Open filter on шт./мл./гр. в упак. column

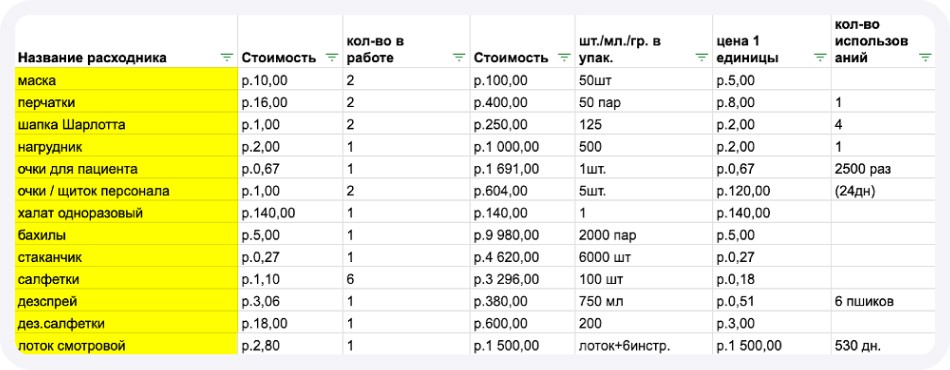click(x=702, y=58)
